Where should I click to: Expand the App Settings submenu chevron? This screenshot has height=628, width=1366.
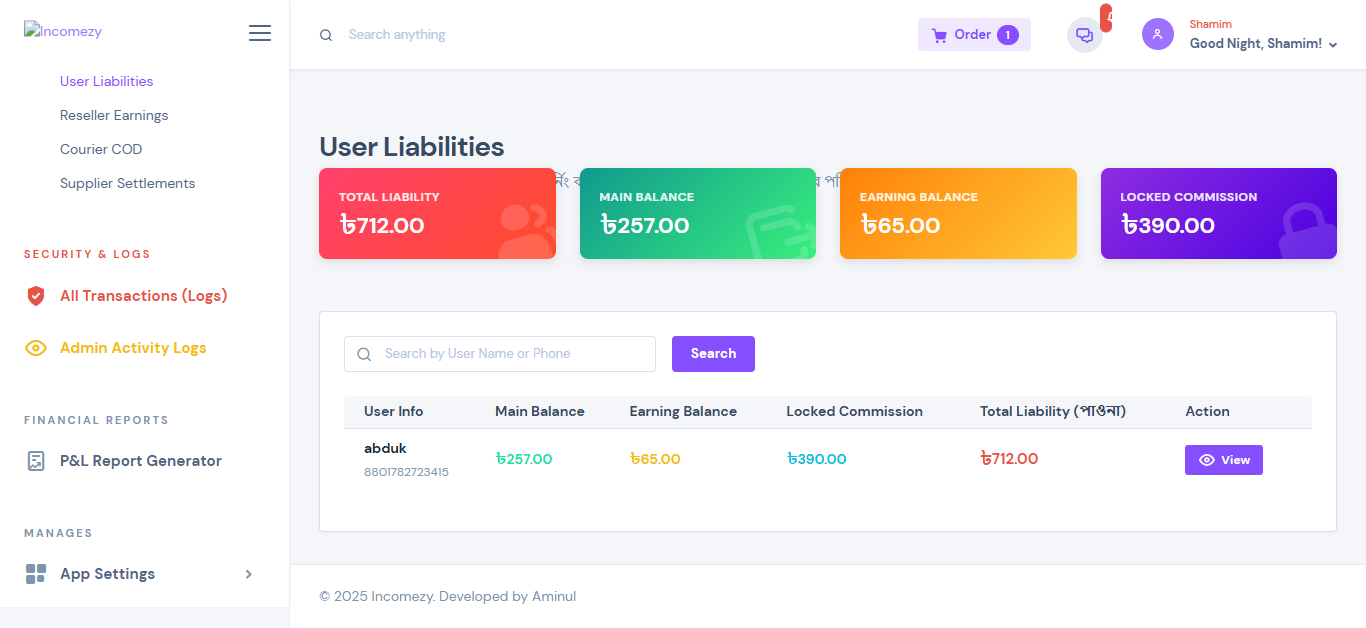click(249, 574)
